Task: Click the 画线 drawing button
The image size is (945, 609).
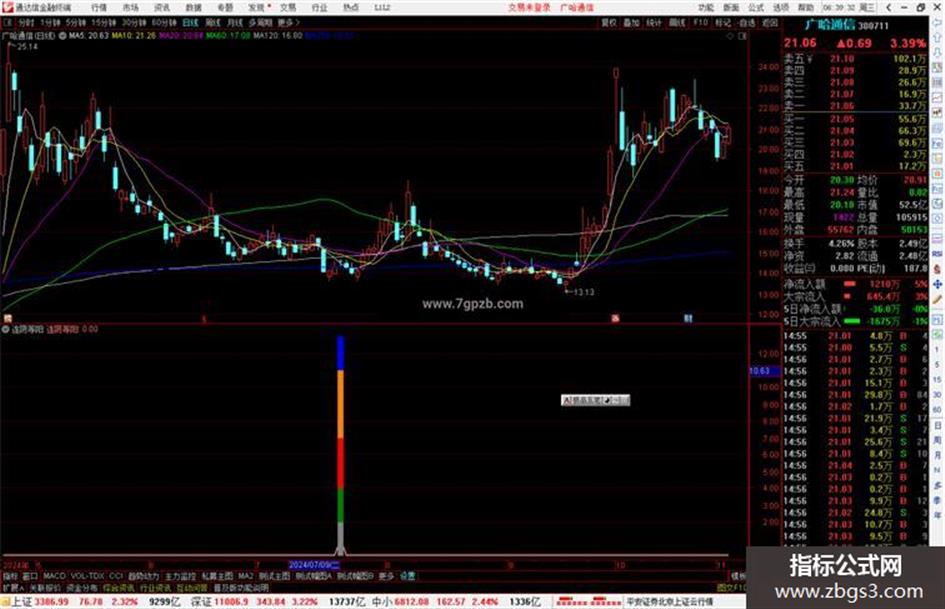Action: pos(677,22)
